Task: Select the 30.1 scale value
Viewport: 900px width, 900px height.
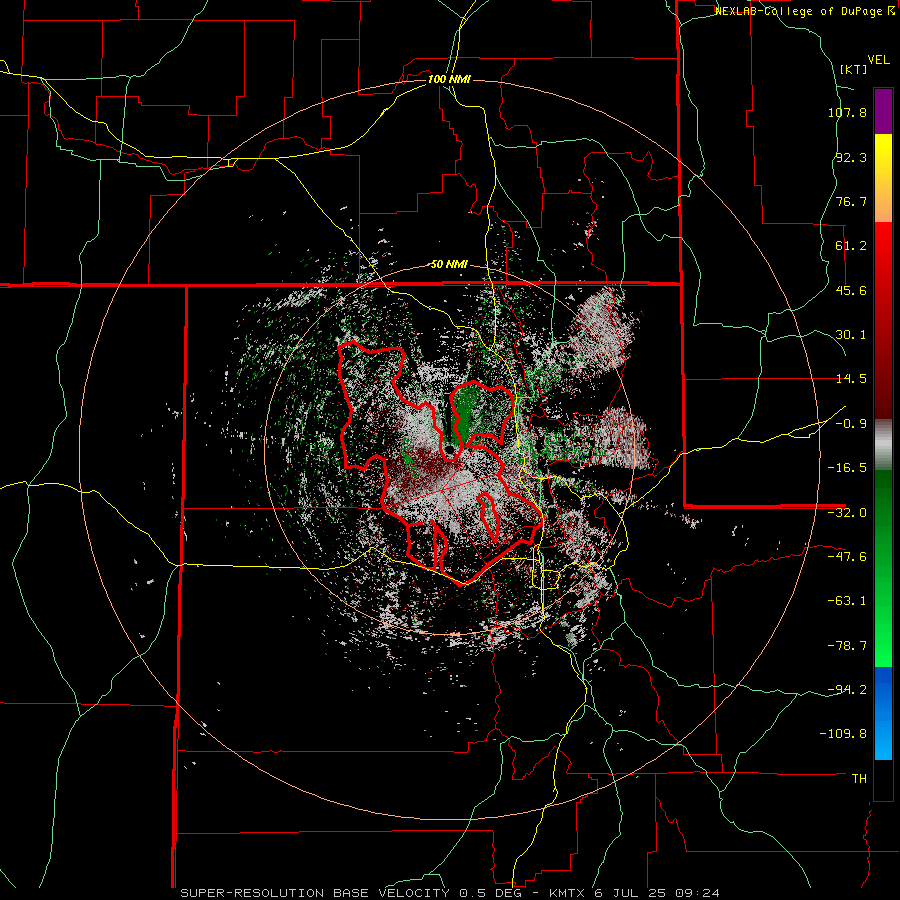Action: tap(851, 335)
